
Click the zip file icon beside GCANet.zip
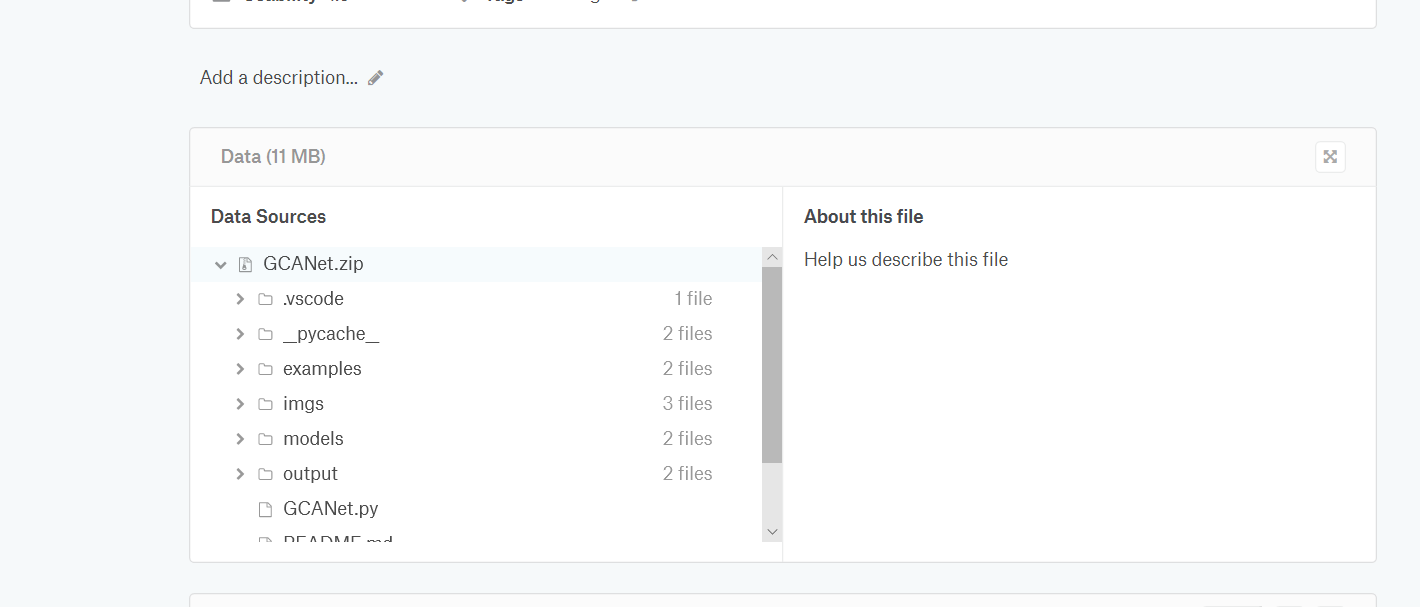pyautogui.click(x=245, y=265)
